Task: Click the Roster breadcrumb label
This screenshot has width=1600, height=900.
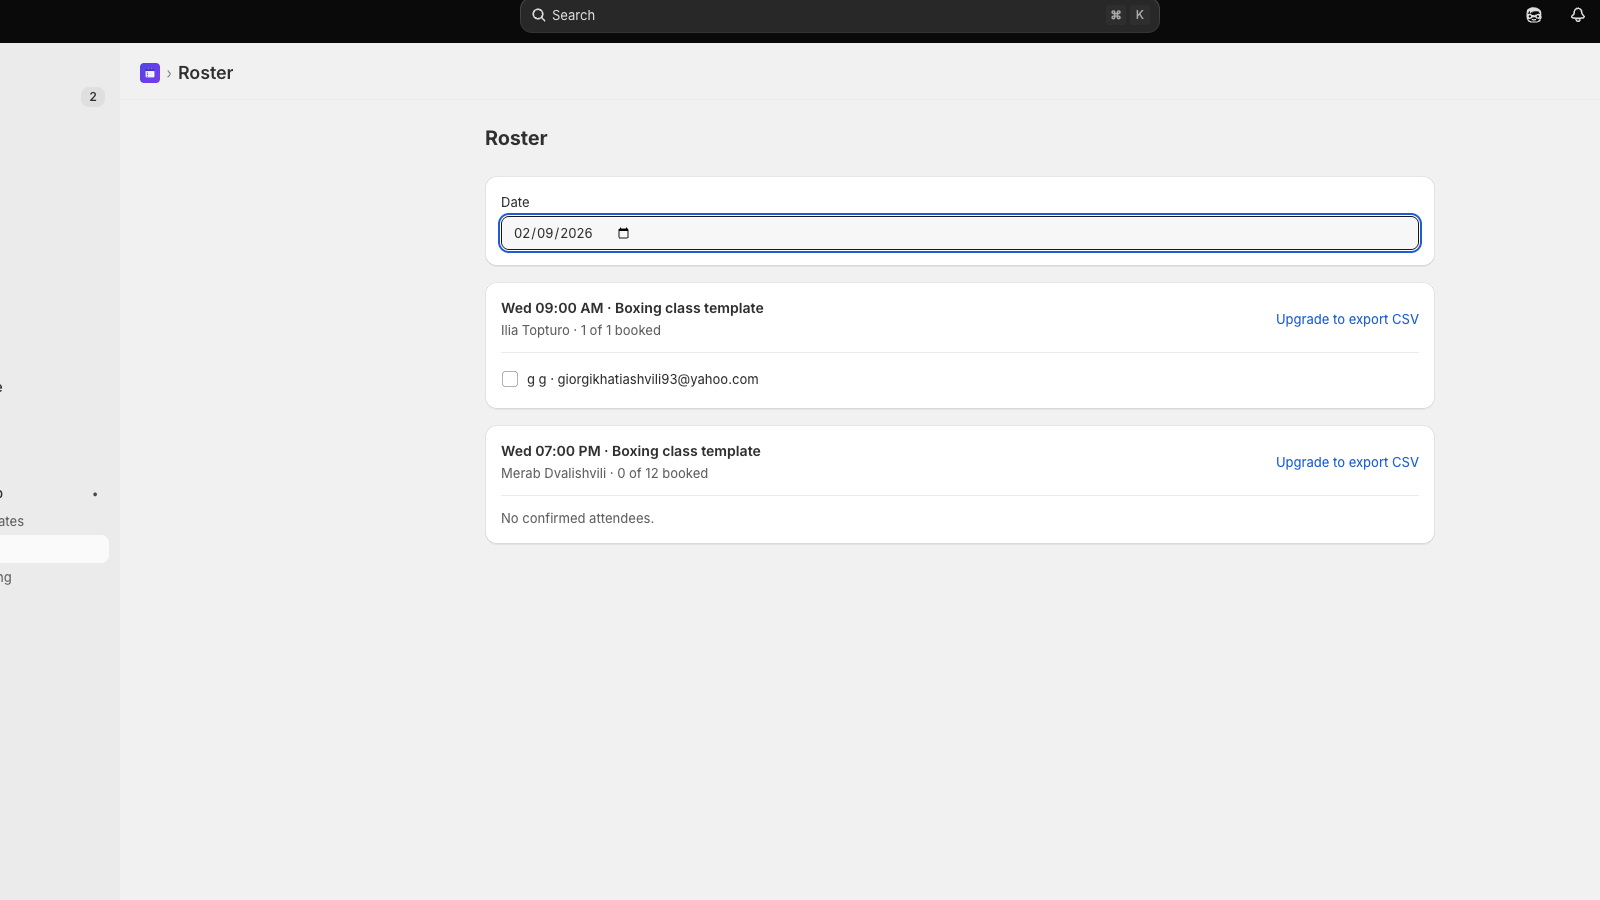Action: (x=205, y=73)
